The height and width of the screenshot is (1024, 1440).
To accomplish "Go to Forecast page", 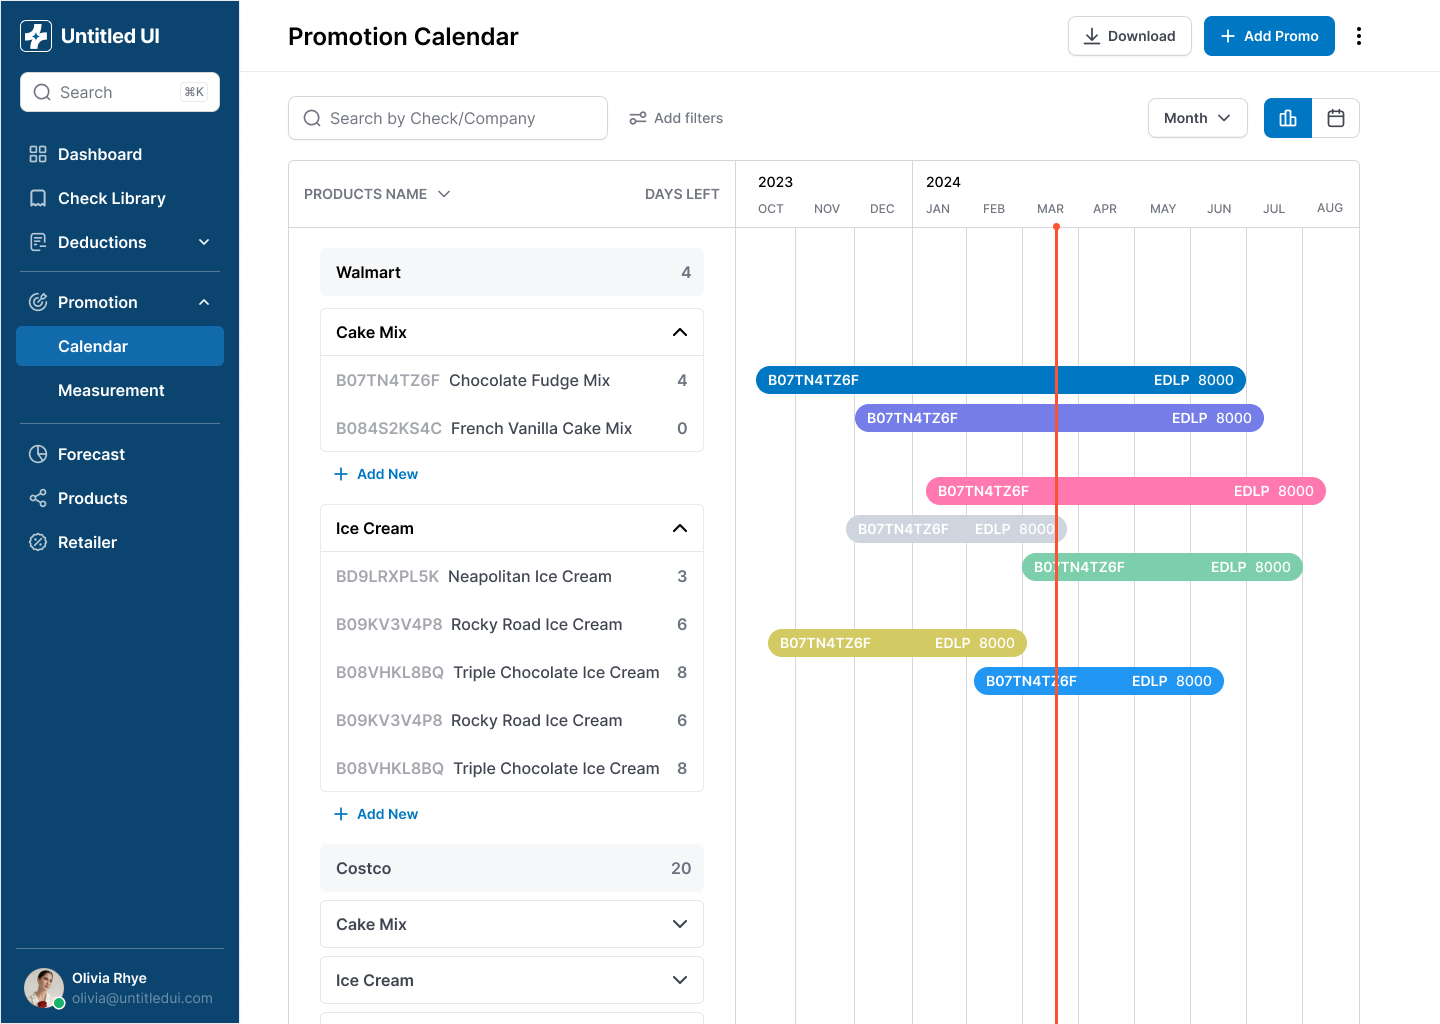I will pyautogui.click(x=120, y=454).
